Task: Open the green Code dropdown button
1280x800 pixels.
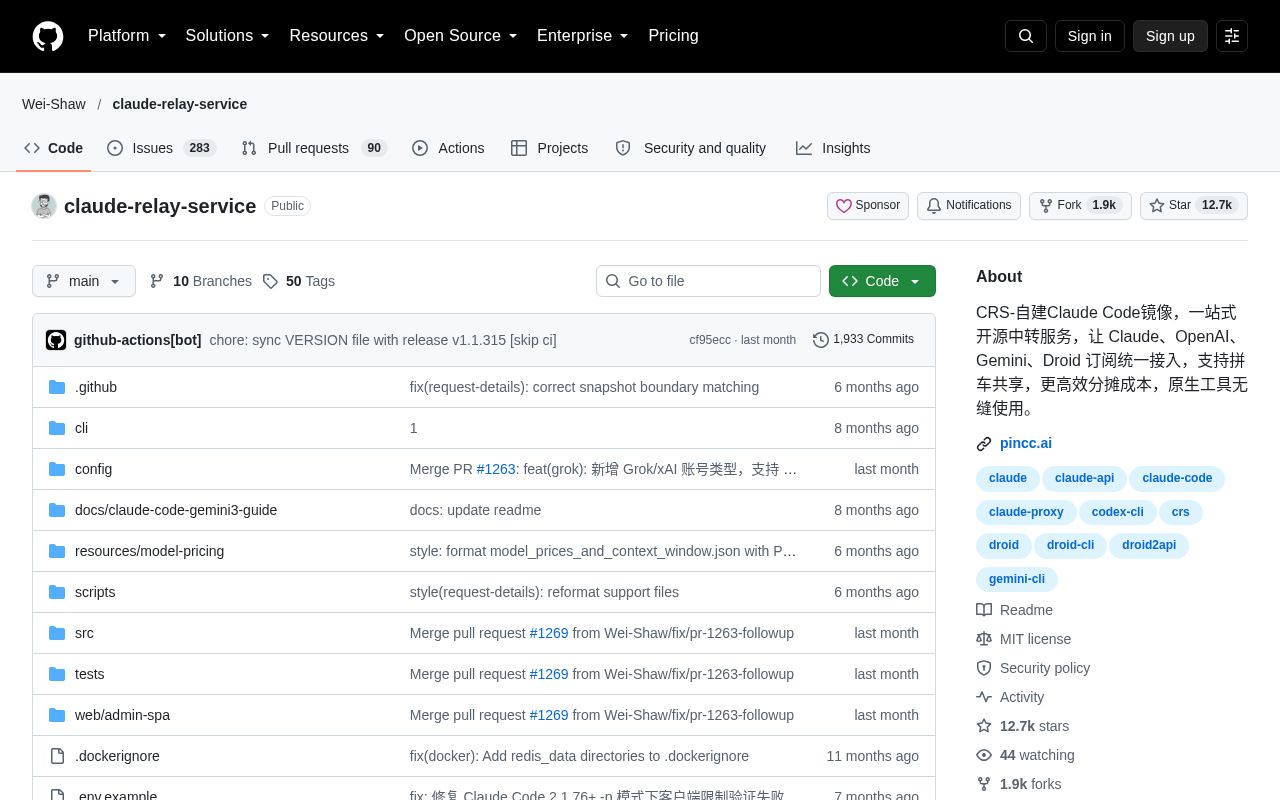Action: point(882,281)
